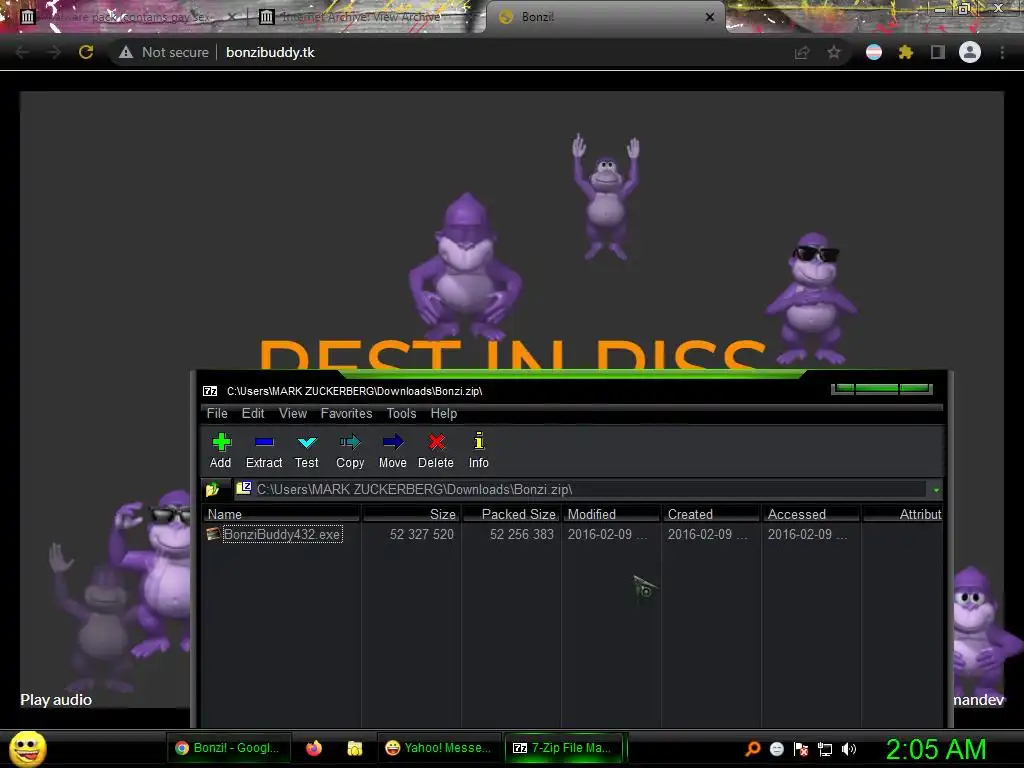This screenshot has height=768, width=1024.
Task: Click the Add button in 7-Zip toolbar
Action: pos(221,451)
